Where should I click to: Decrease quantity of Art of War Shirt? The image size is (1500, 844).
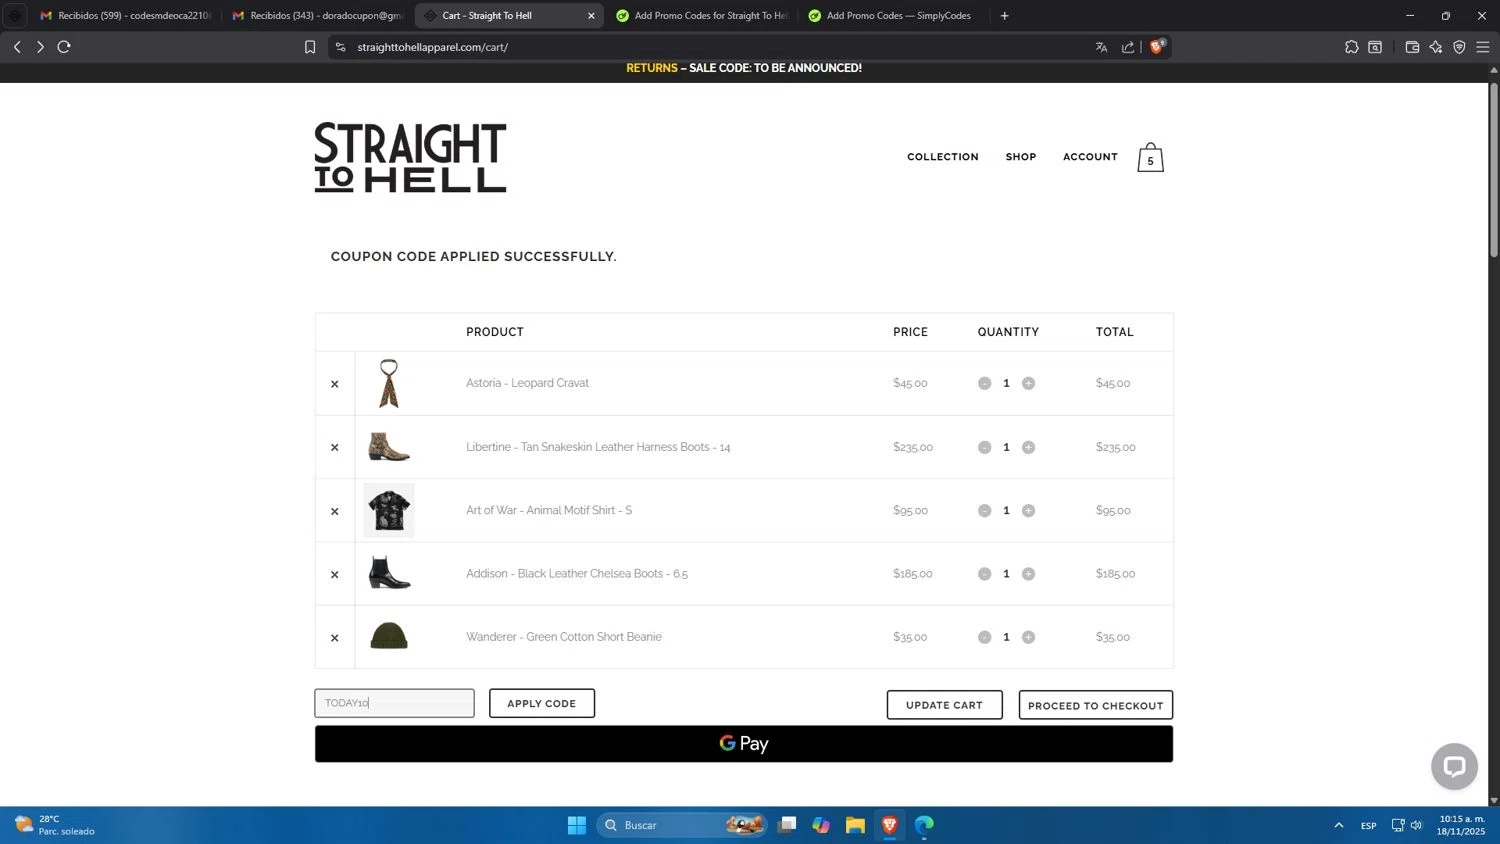[985, 510]
